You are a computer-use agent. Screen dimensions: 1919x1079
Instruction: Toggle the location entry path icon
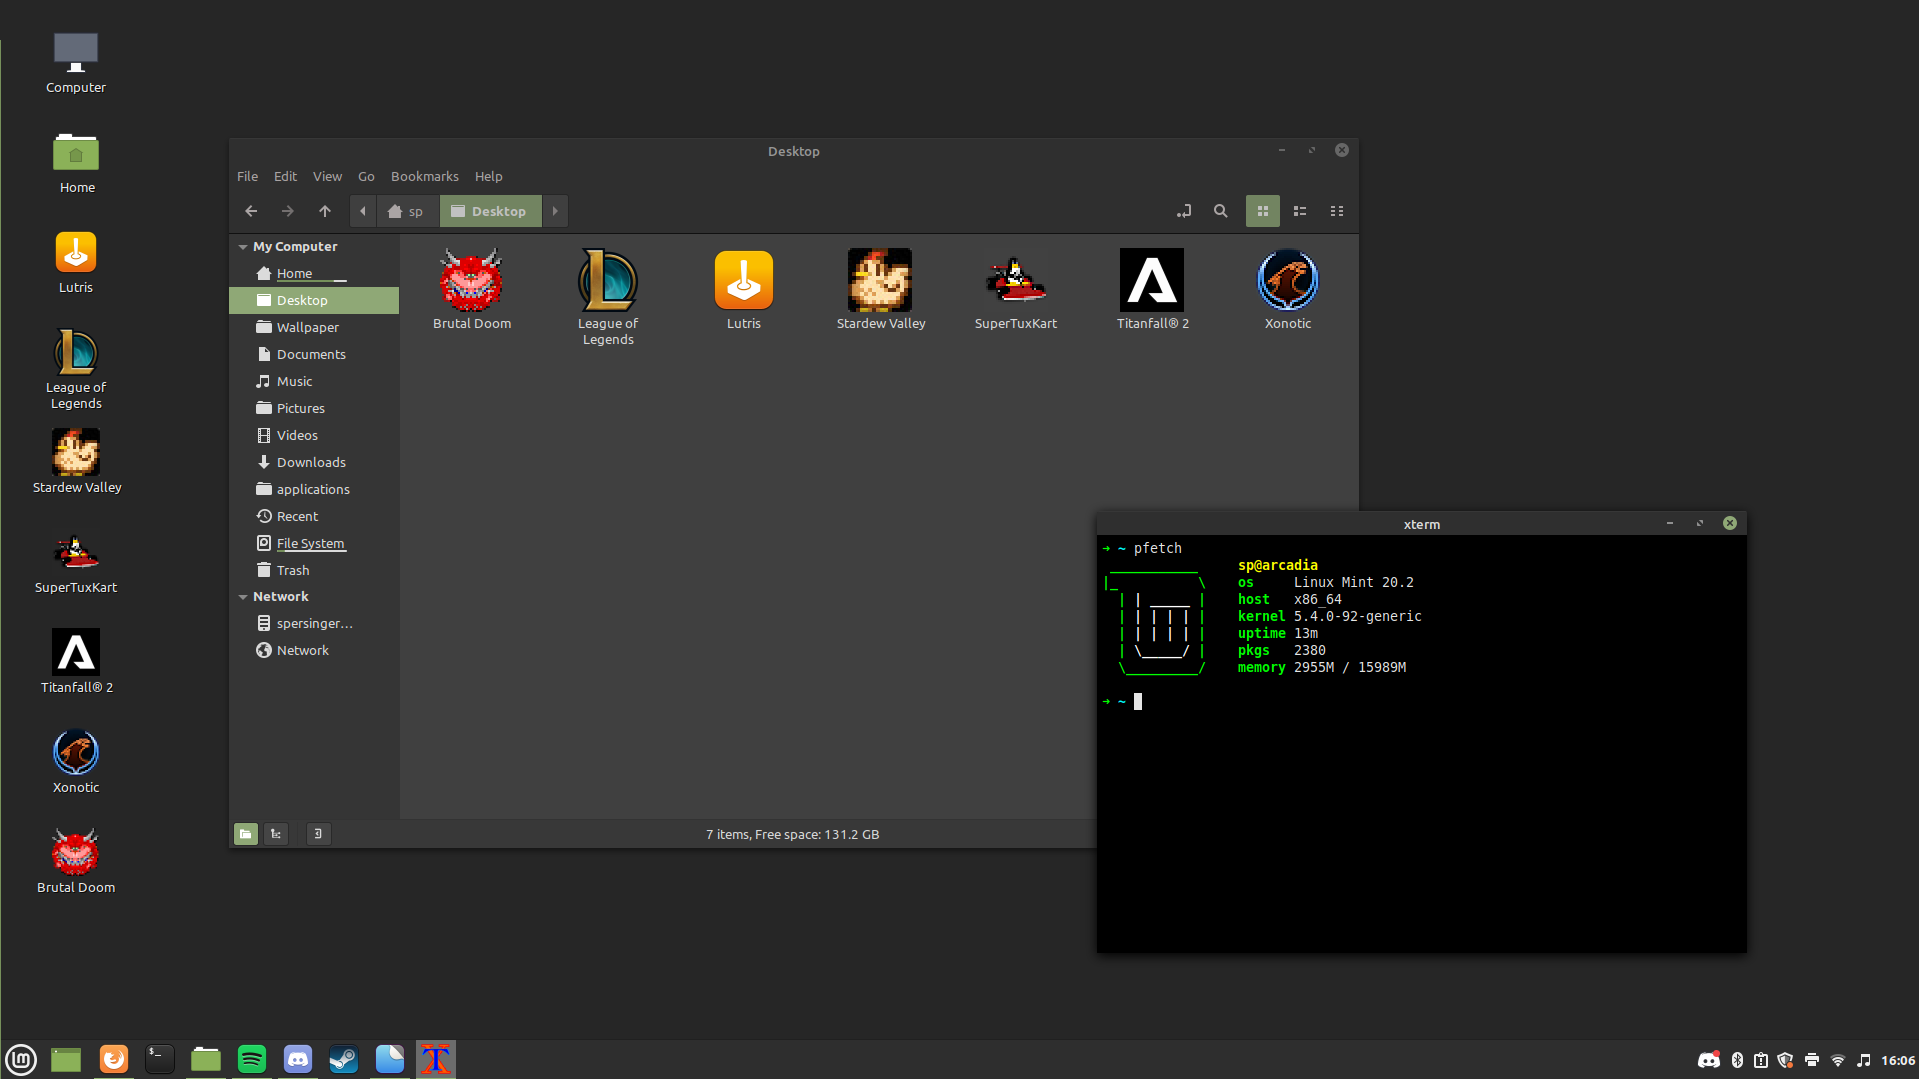pyautogui.click(x=1184, y=211)
